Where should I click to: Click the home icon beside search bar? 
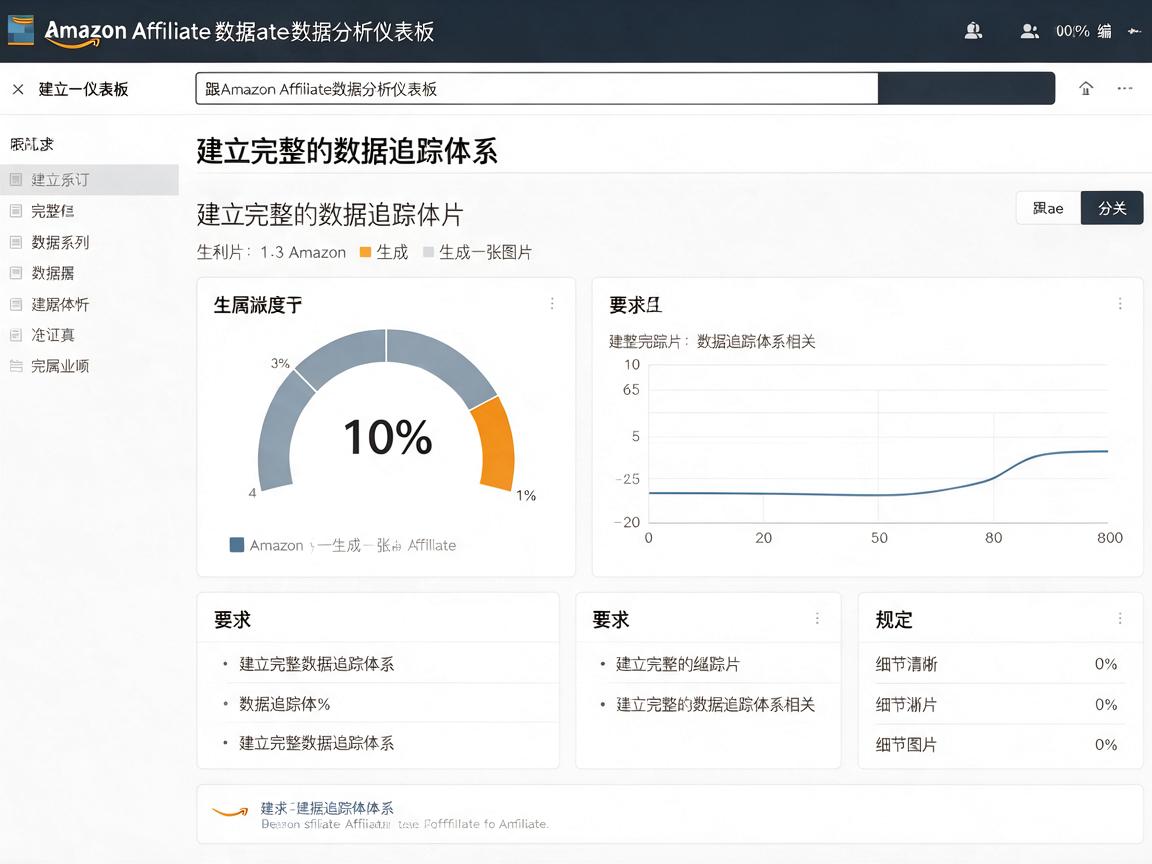[1086, 88]
